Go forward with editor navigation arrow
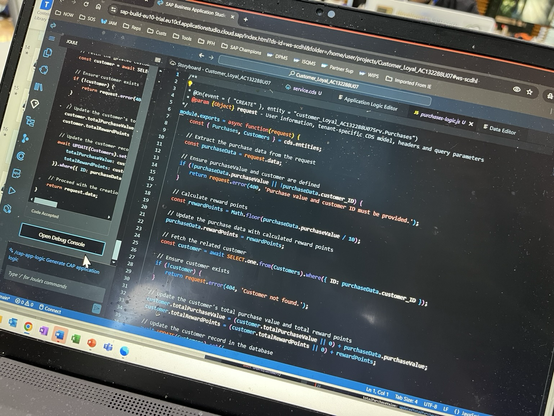This screenshot has height=416, width=554. click(211, 57)
